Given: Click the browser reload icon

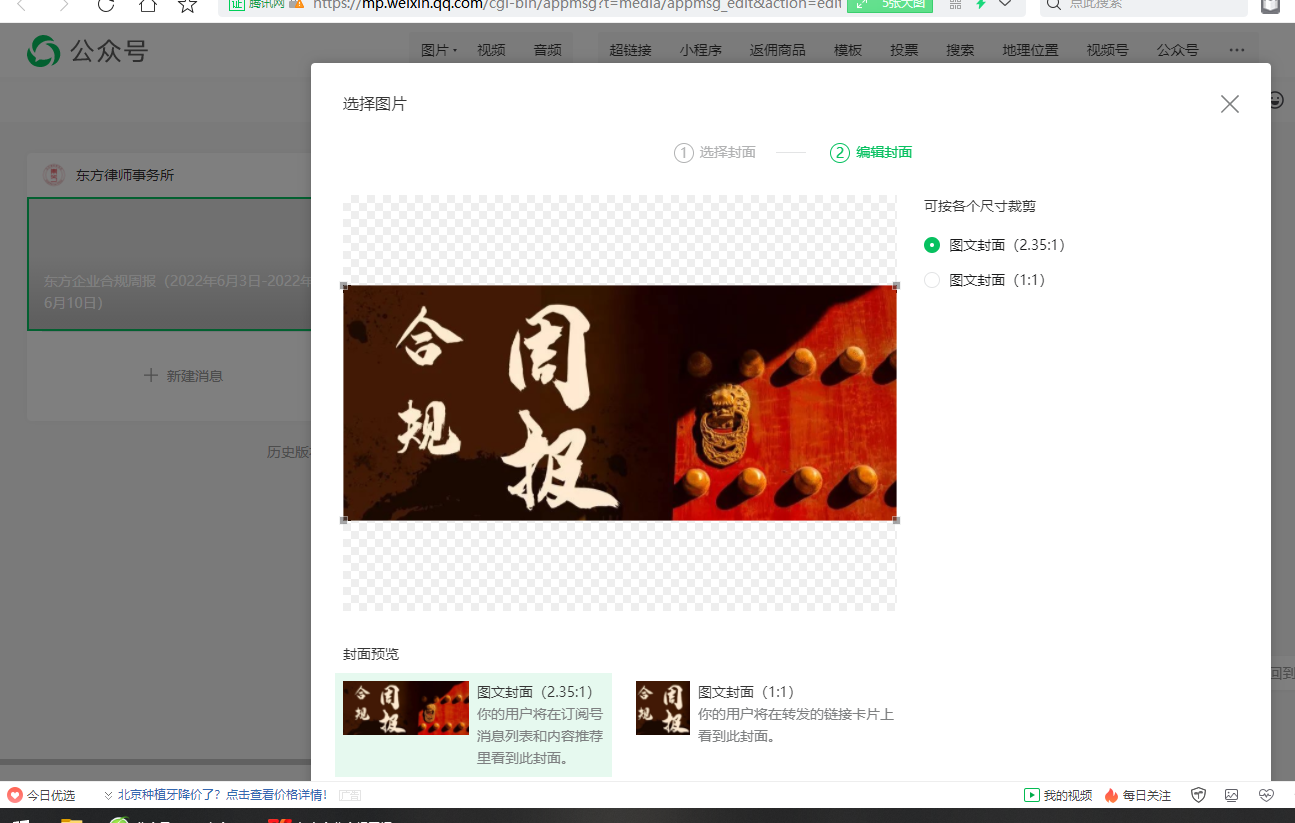Looking at the screenshot, I should tap(106, 5).
